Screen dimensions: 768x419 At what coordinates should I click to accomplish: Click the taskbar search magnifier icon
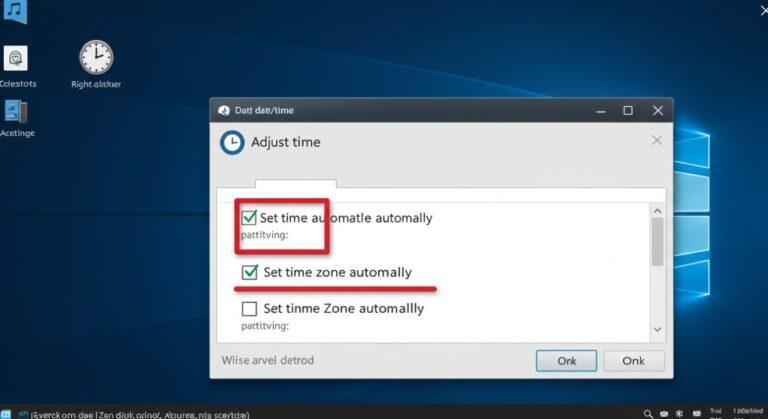648,414
